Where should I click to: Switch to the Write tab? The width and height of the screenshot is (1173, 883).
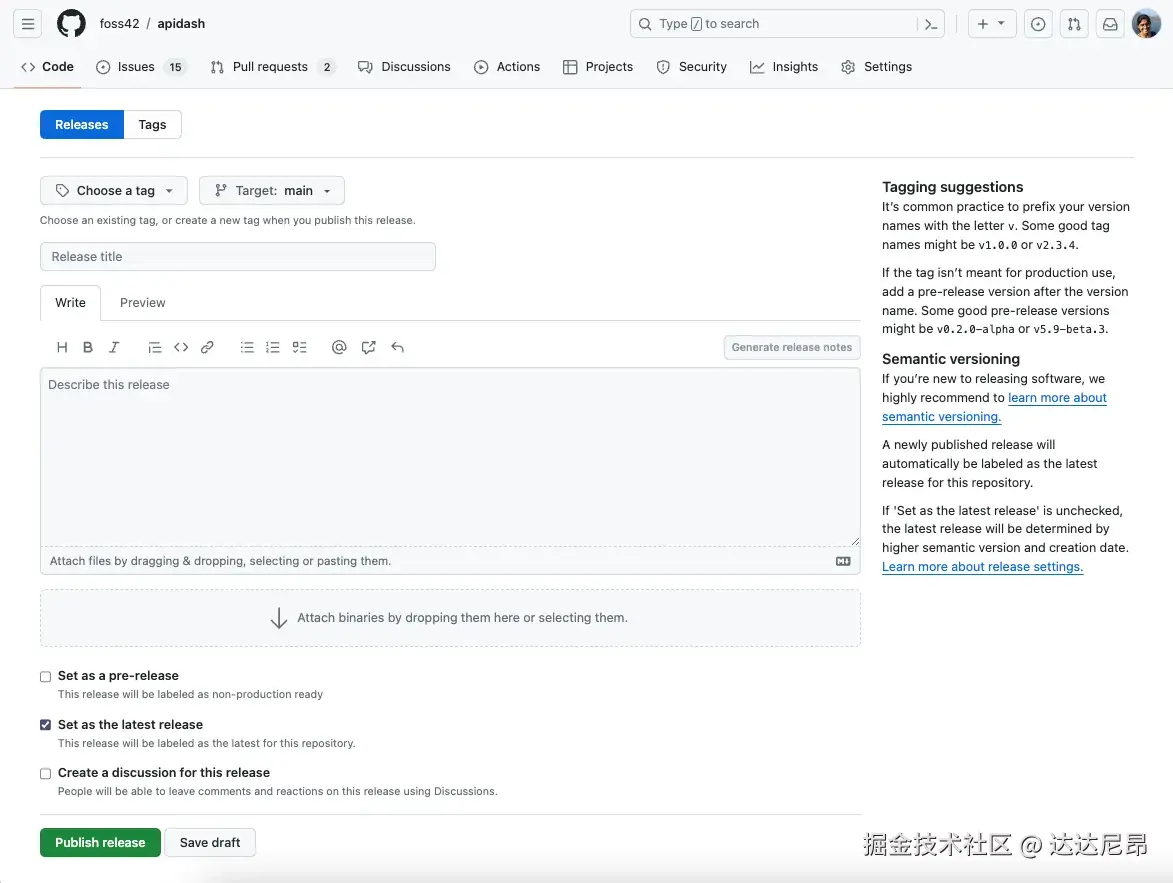(70, 302)
